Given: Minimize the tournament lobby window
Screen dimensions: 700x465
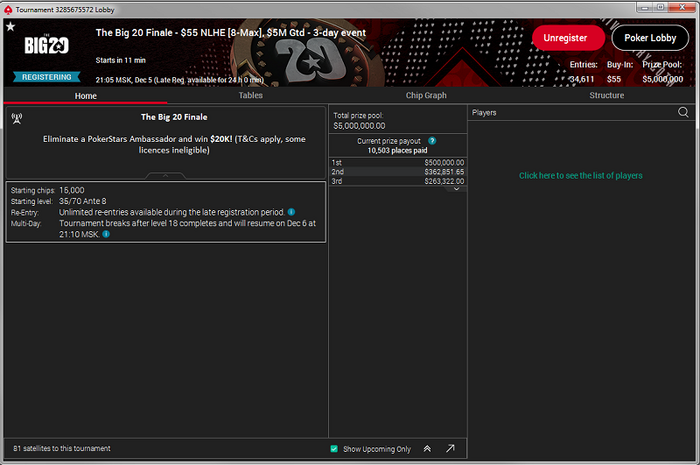Looking at the screenshot, I should (645, 8).
